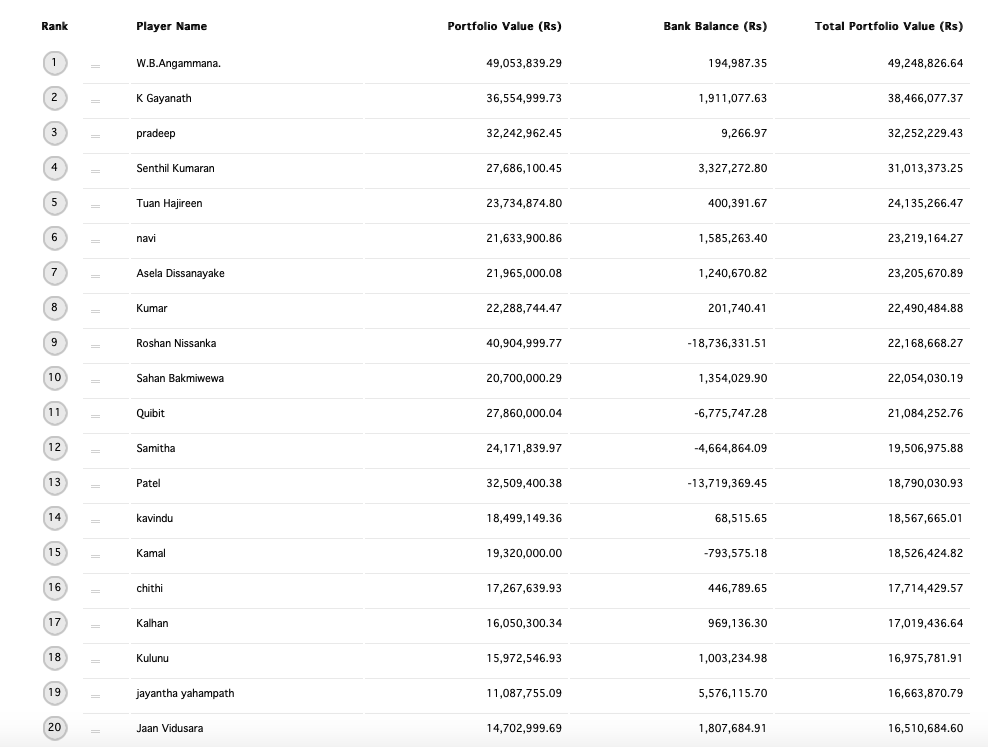
Task: Click the rank-change indicator beside Quibit
Action: pyautogui.click(x=95, y=416)
